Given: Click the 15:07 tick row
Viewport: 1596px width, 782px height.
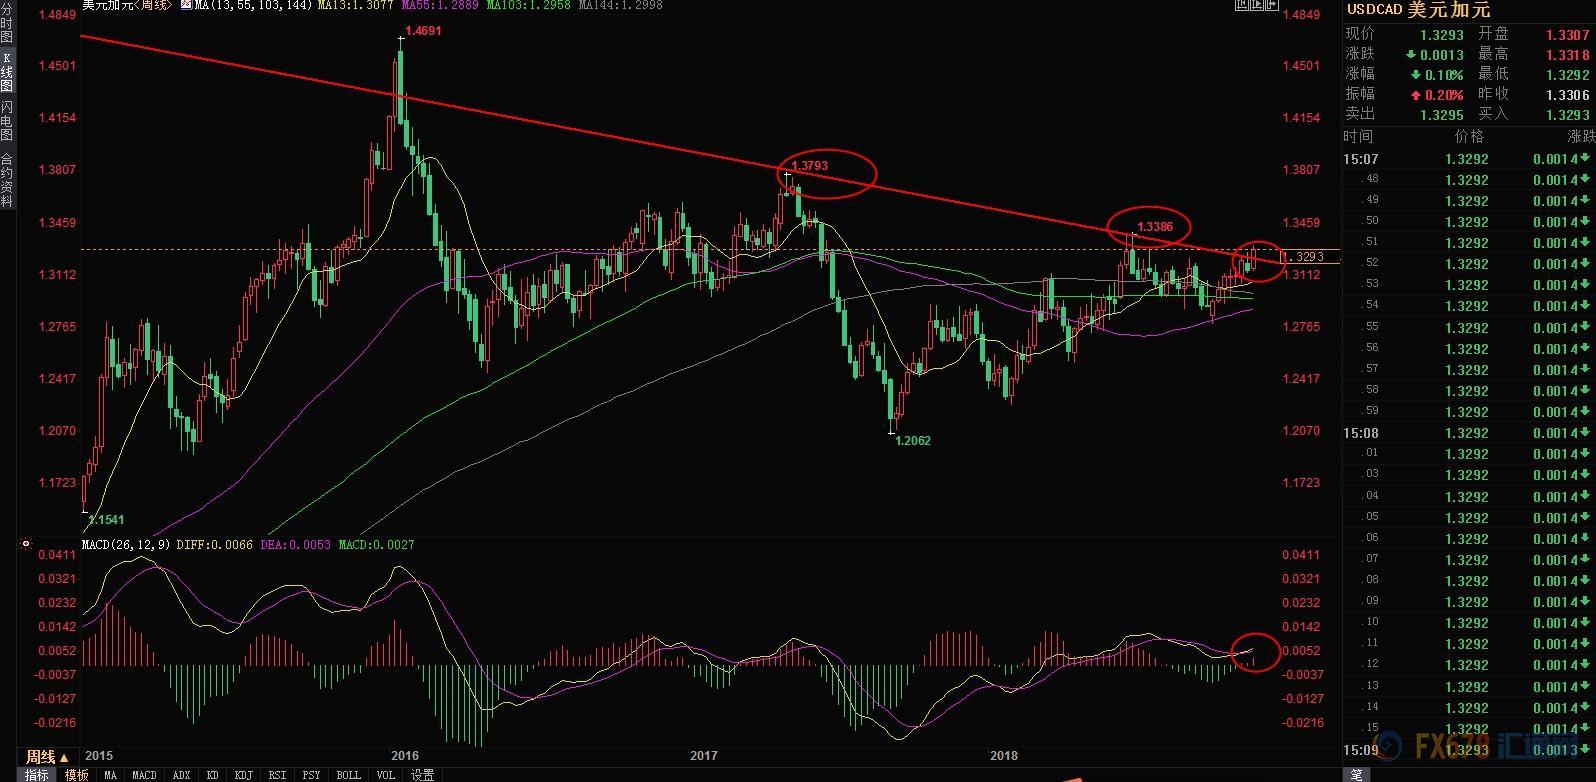Looking at the screenshot, I should [1468, 159].
